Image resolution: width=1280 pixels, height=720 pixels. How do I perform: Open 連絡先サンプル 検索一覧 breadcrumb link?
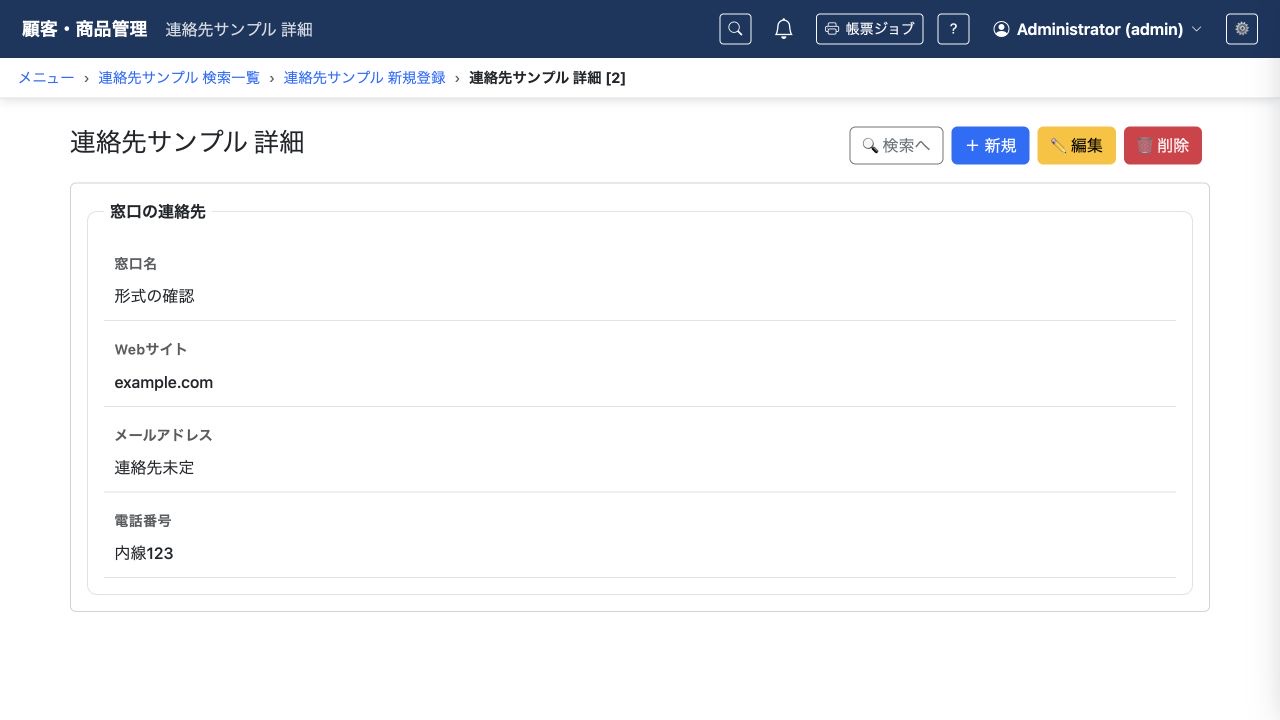point(179,77)
